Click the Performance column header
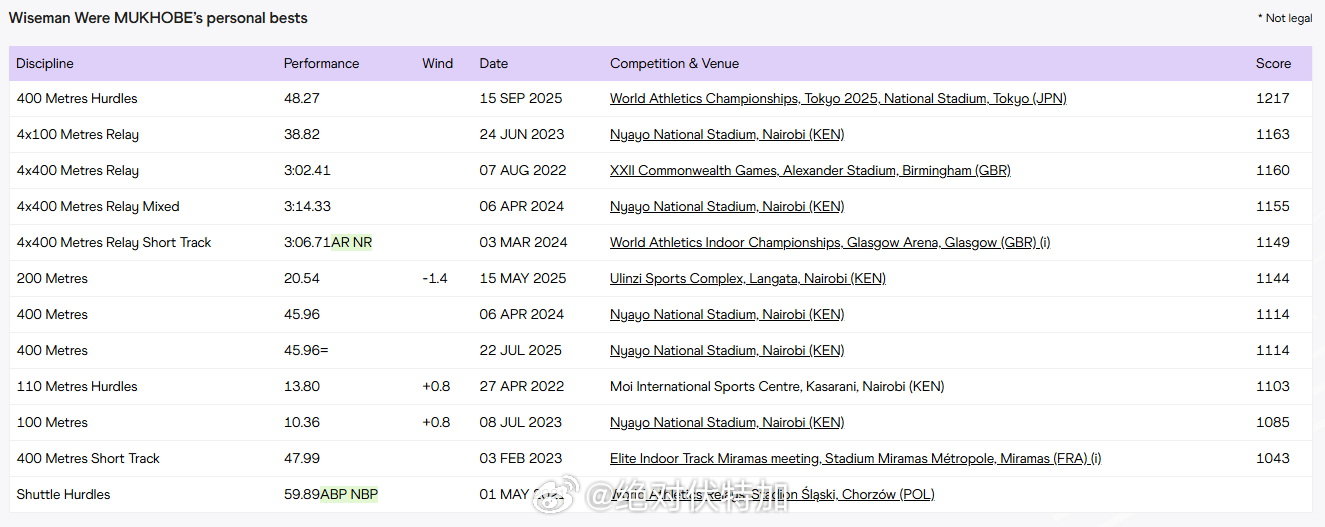 (x=321, y=63)
